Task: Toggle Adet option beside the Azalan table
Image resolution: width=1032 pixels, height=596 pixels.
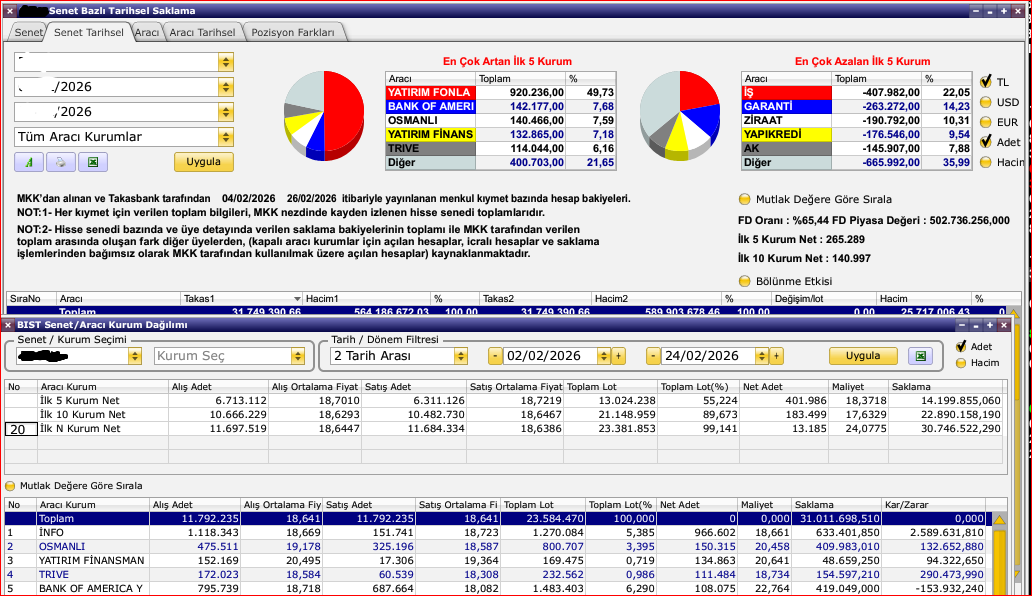Action: 986,141
